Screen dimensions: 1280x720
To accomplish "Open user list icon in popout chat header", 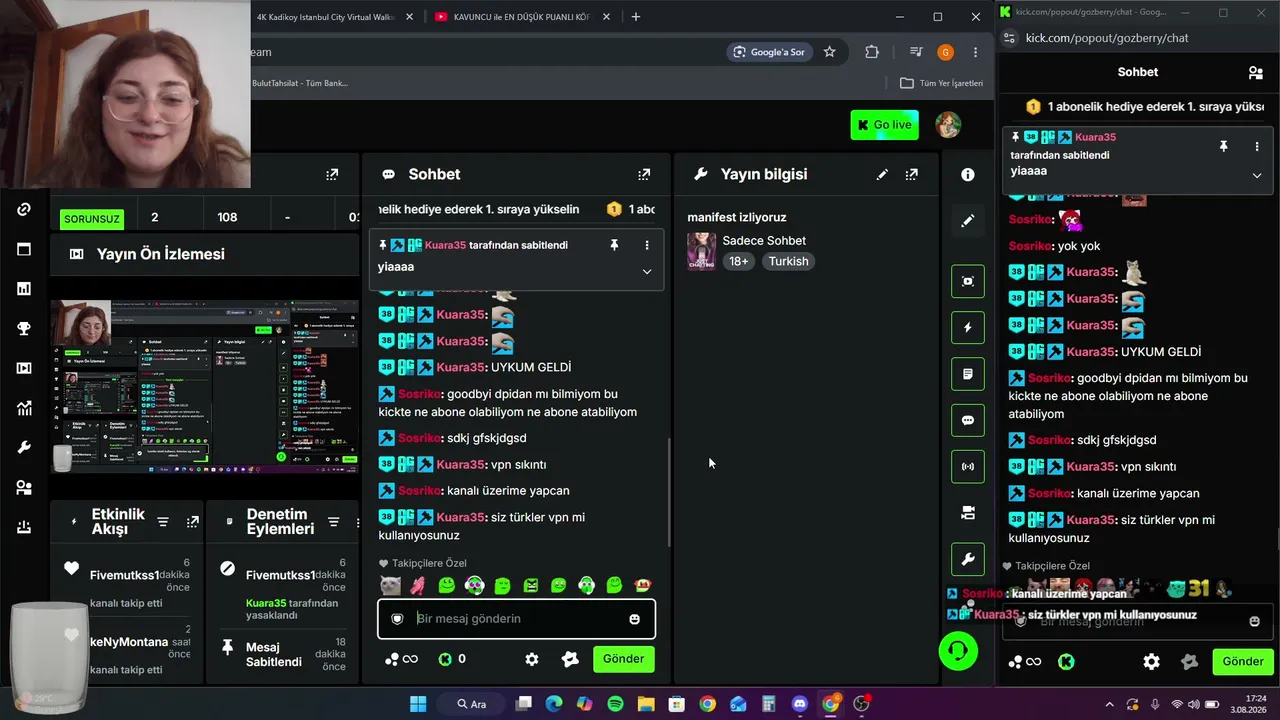I will pos(1255,72).
